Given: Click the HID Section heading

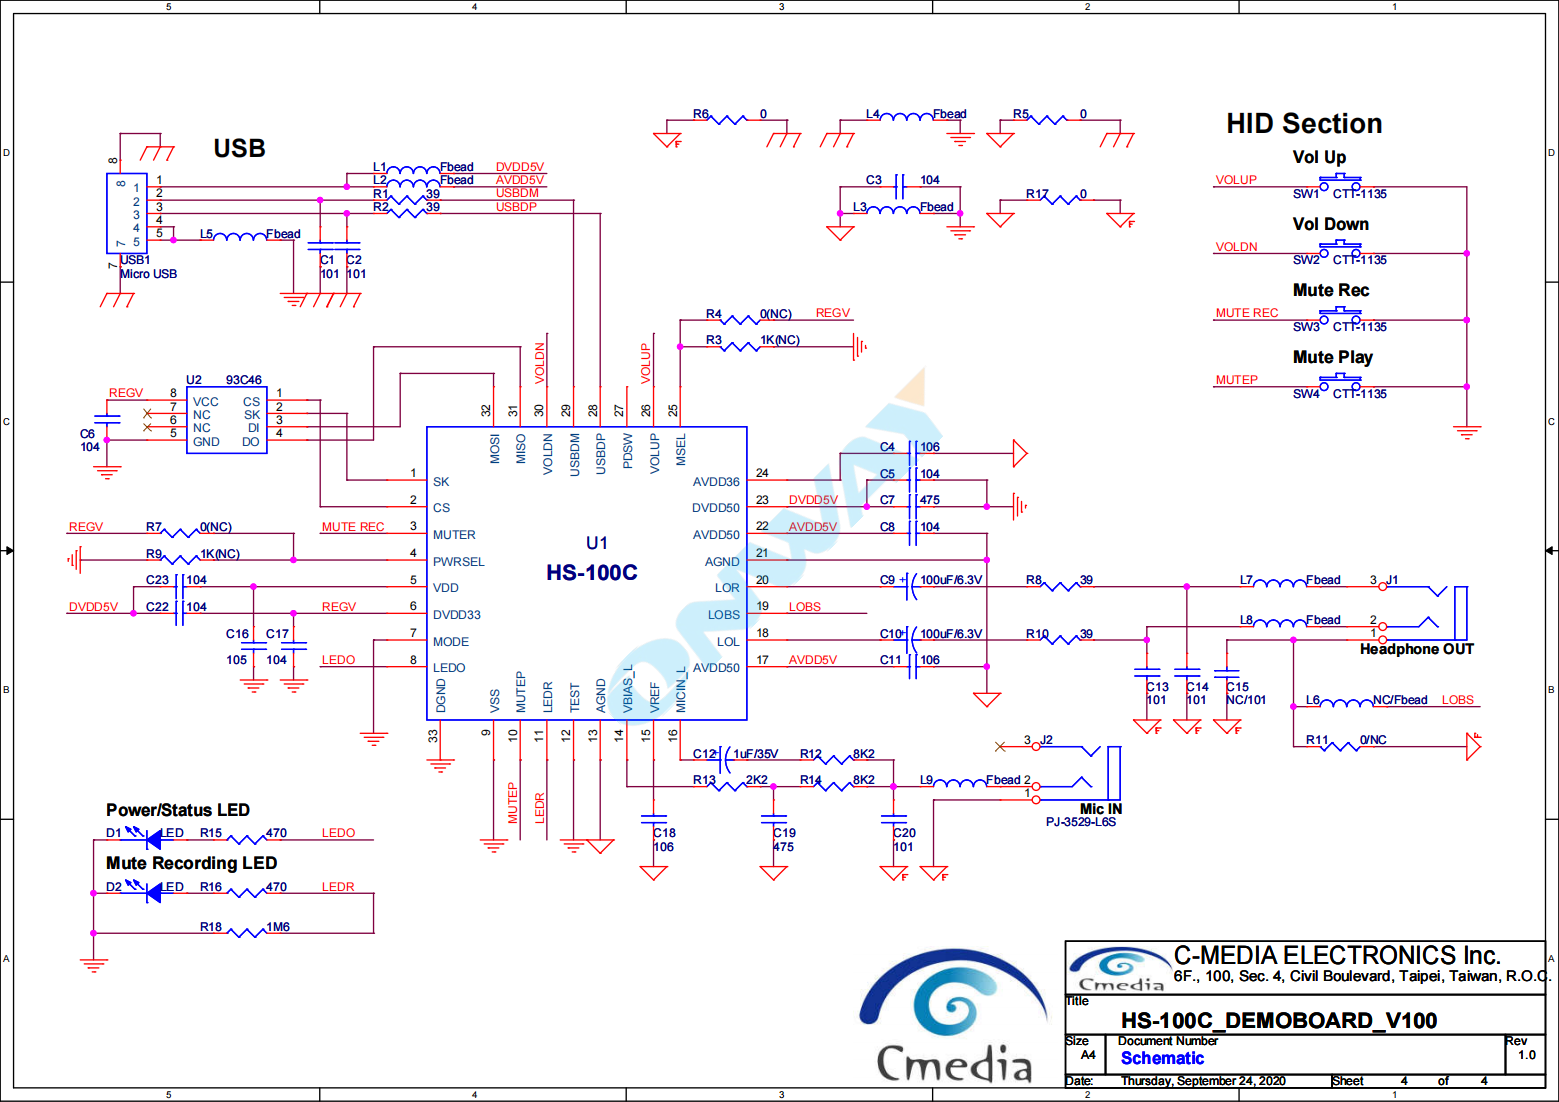Looking at the screenshot, I should pos(1304,124).
